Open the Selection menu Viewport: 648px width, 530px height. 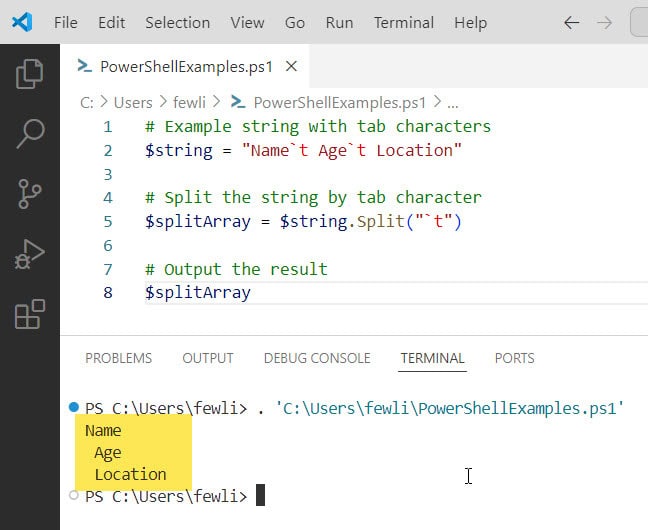[178, 23]
